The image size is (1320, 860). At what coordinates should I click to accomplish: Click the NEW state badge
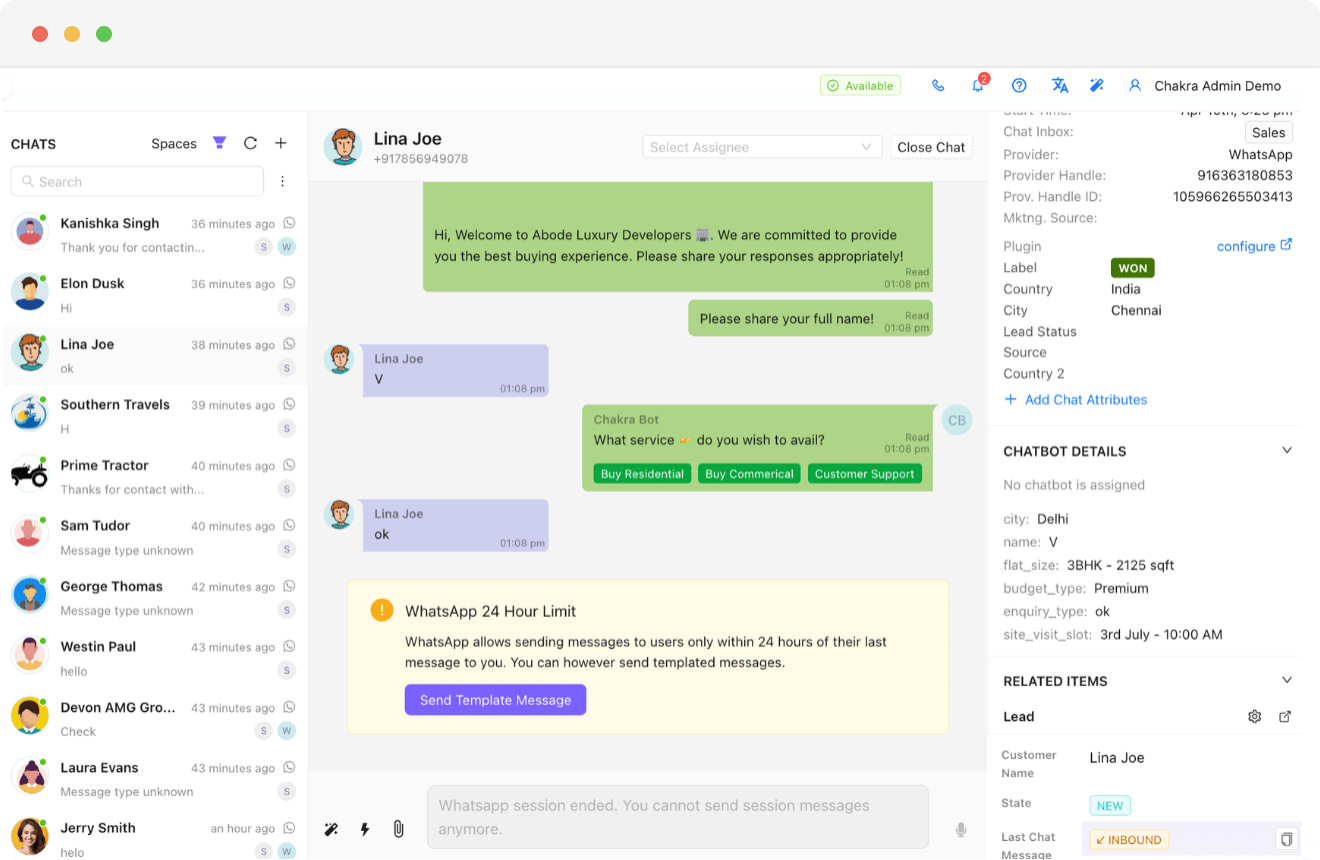(1110, 806)
